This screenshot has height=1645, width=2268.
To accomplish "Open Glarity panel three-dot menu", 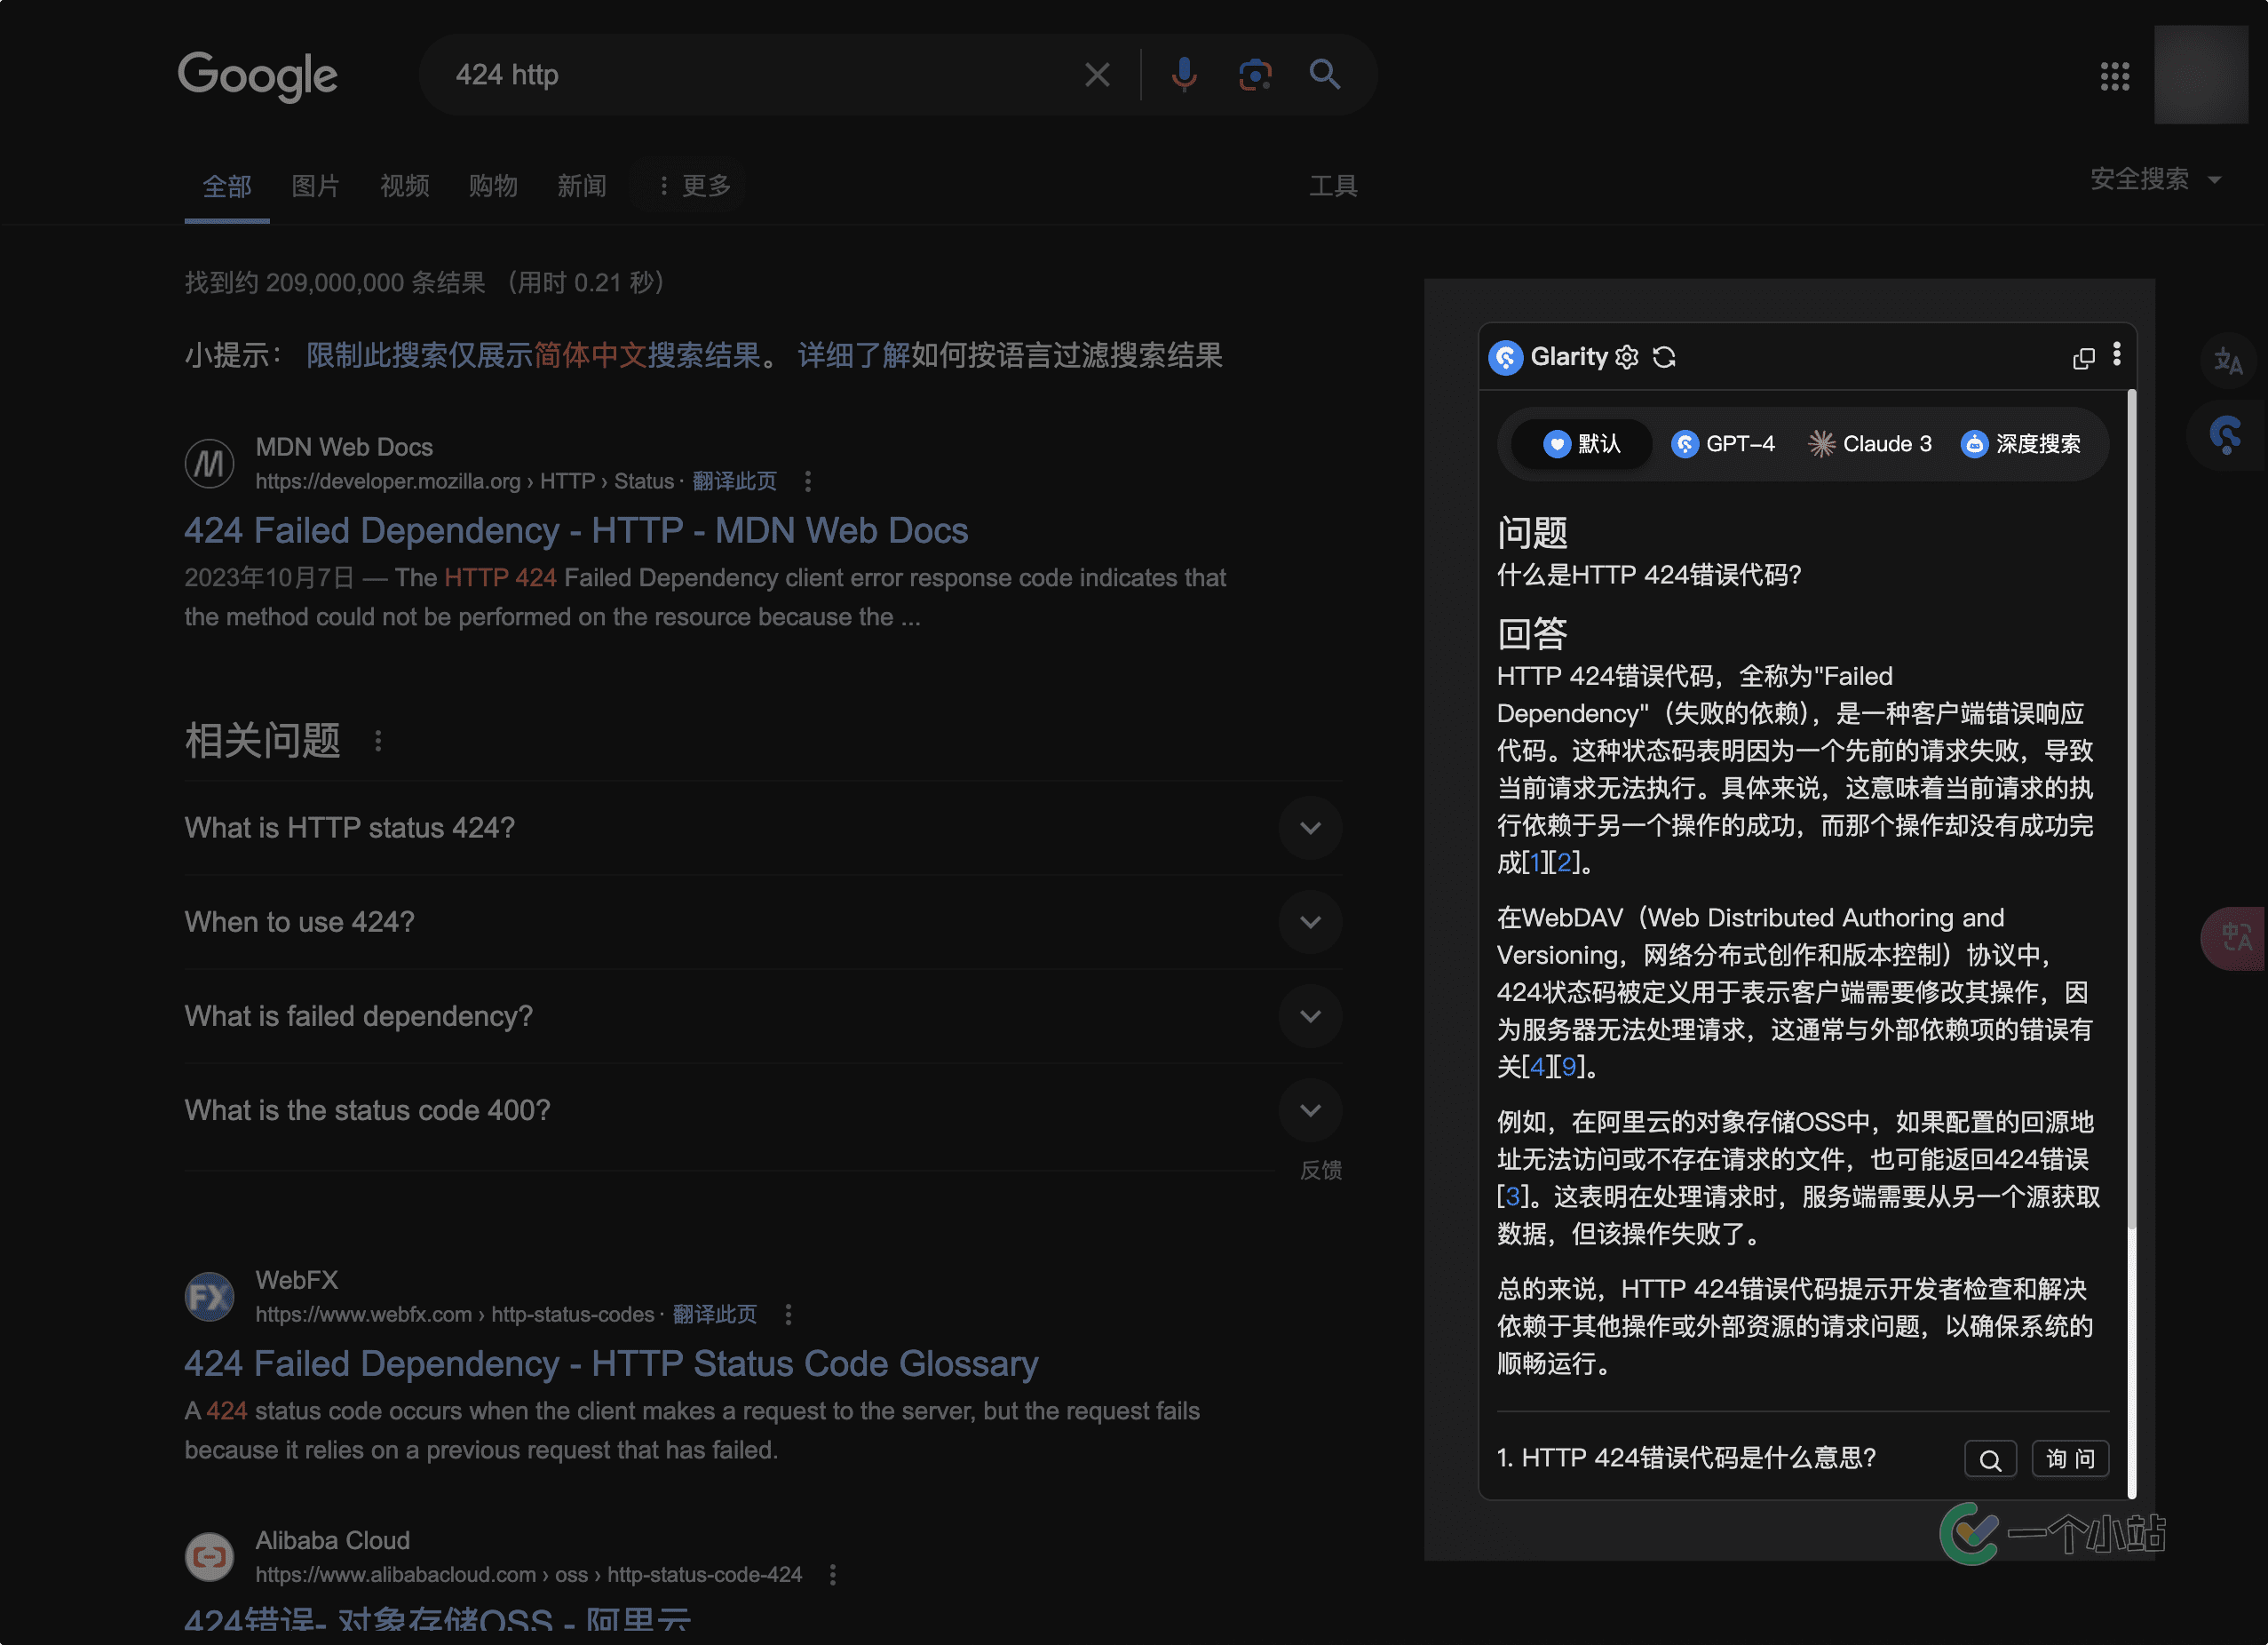I will click(x=2116, y=355).
